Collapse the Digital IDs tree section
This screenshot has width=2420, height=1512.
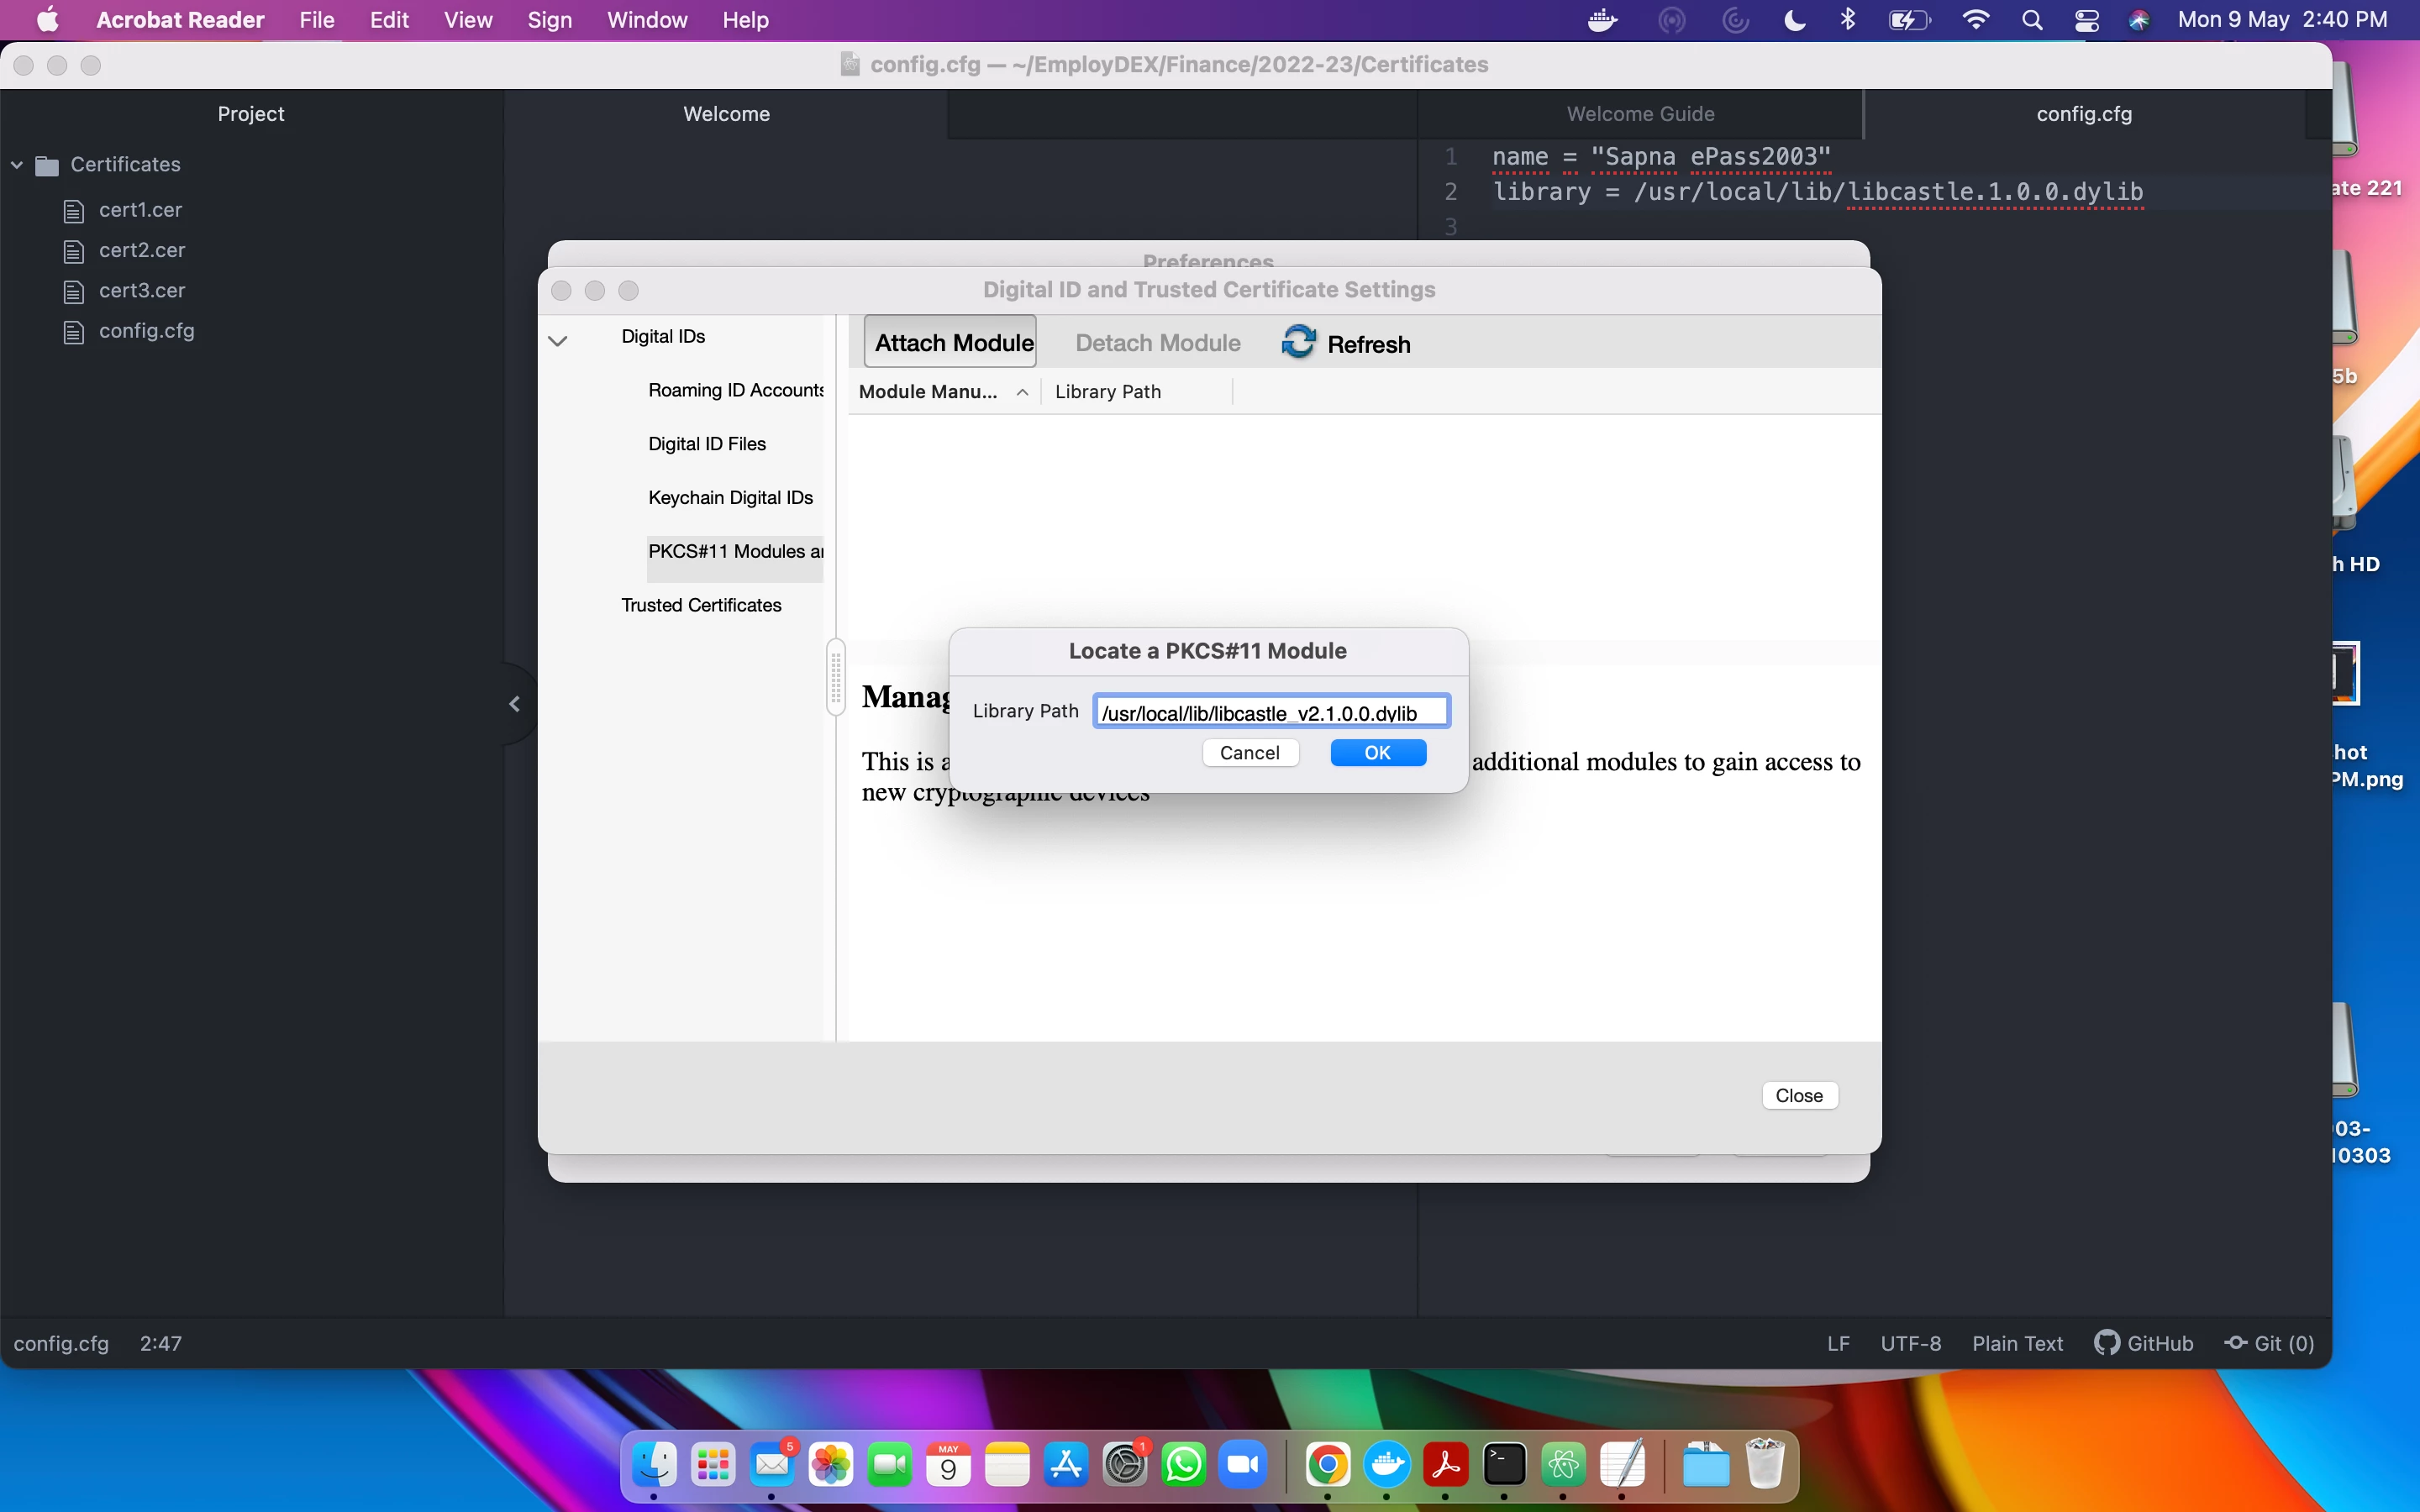[558, 341]
